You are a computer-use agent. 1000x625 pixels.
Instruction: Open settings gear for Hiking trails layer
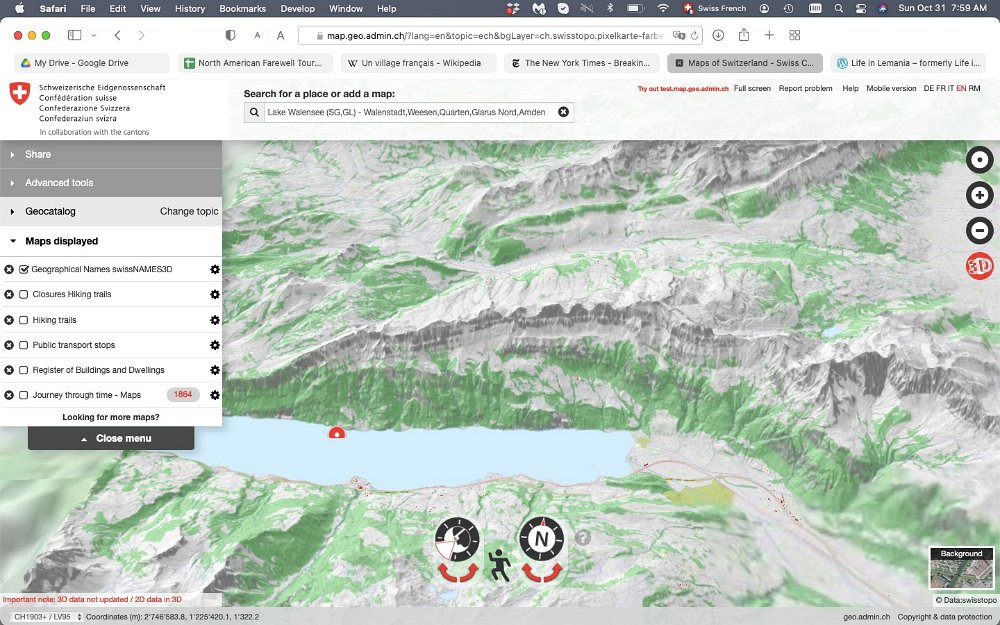(214, 320)
